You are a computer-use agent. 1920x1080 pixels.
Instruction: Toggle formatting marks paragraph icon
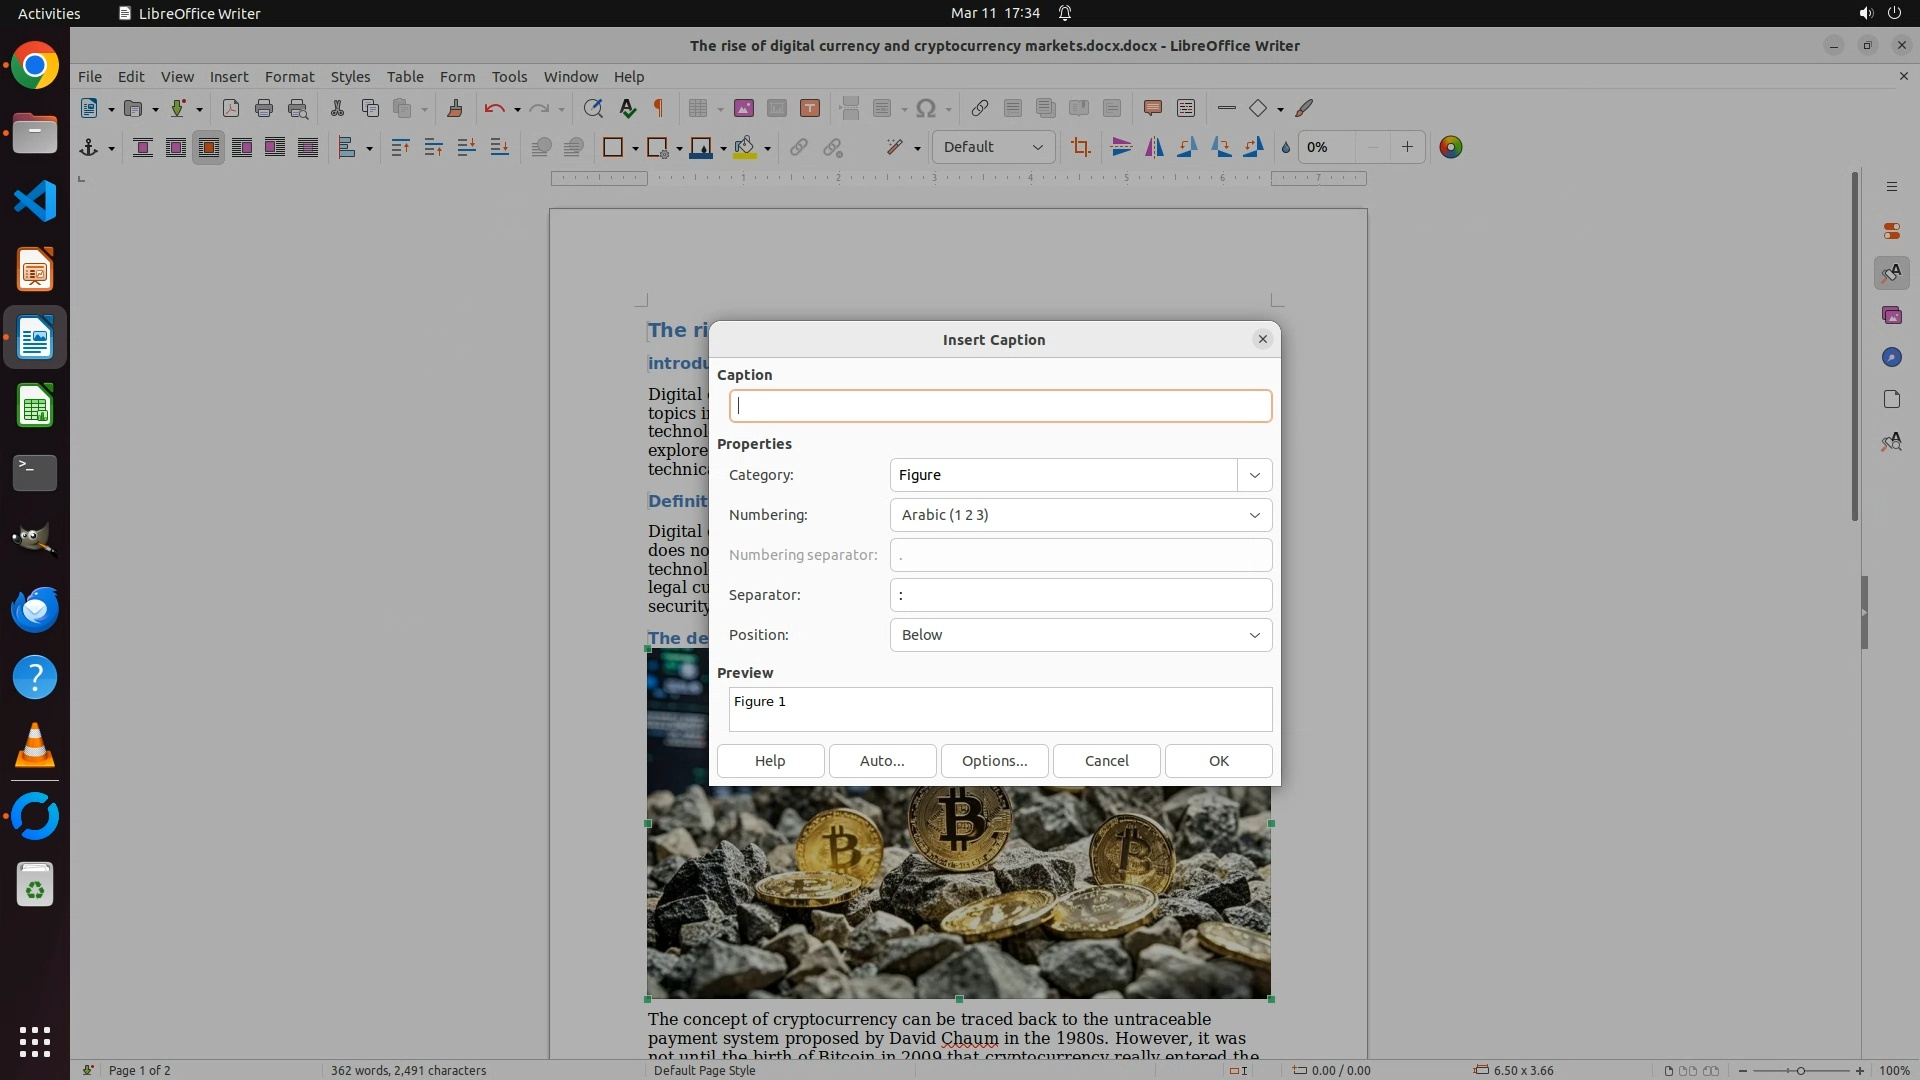point(659,108)
